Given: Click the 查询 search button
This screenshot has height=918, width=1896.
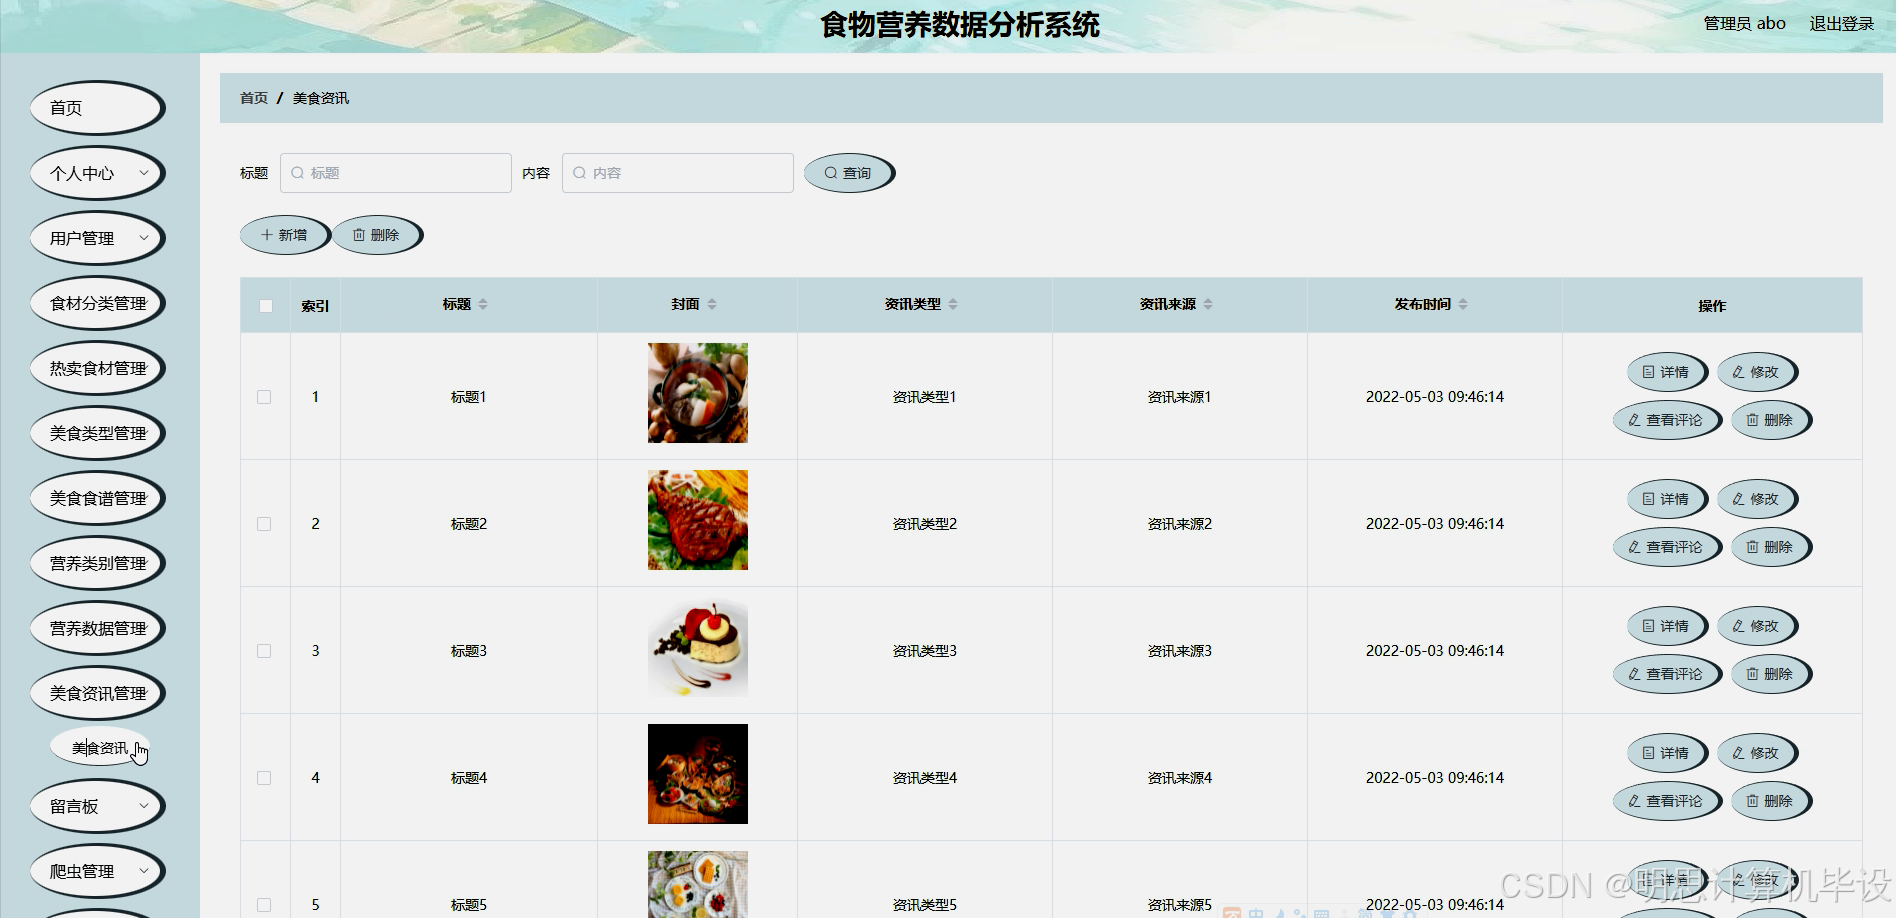Looking at the screenshot, I should point(848,173).
